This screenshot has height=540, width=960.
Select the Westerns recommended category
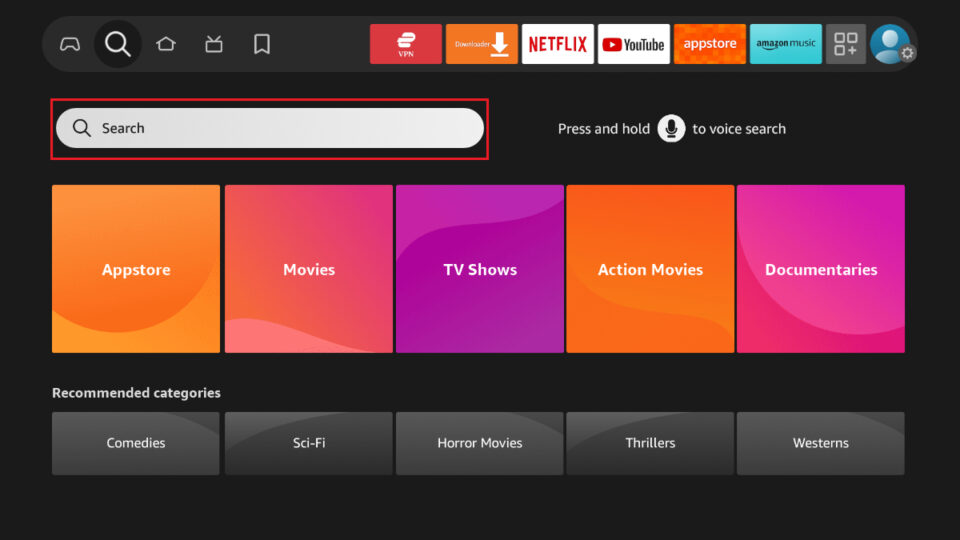click(x=821, y=443)
